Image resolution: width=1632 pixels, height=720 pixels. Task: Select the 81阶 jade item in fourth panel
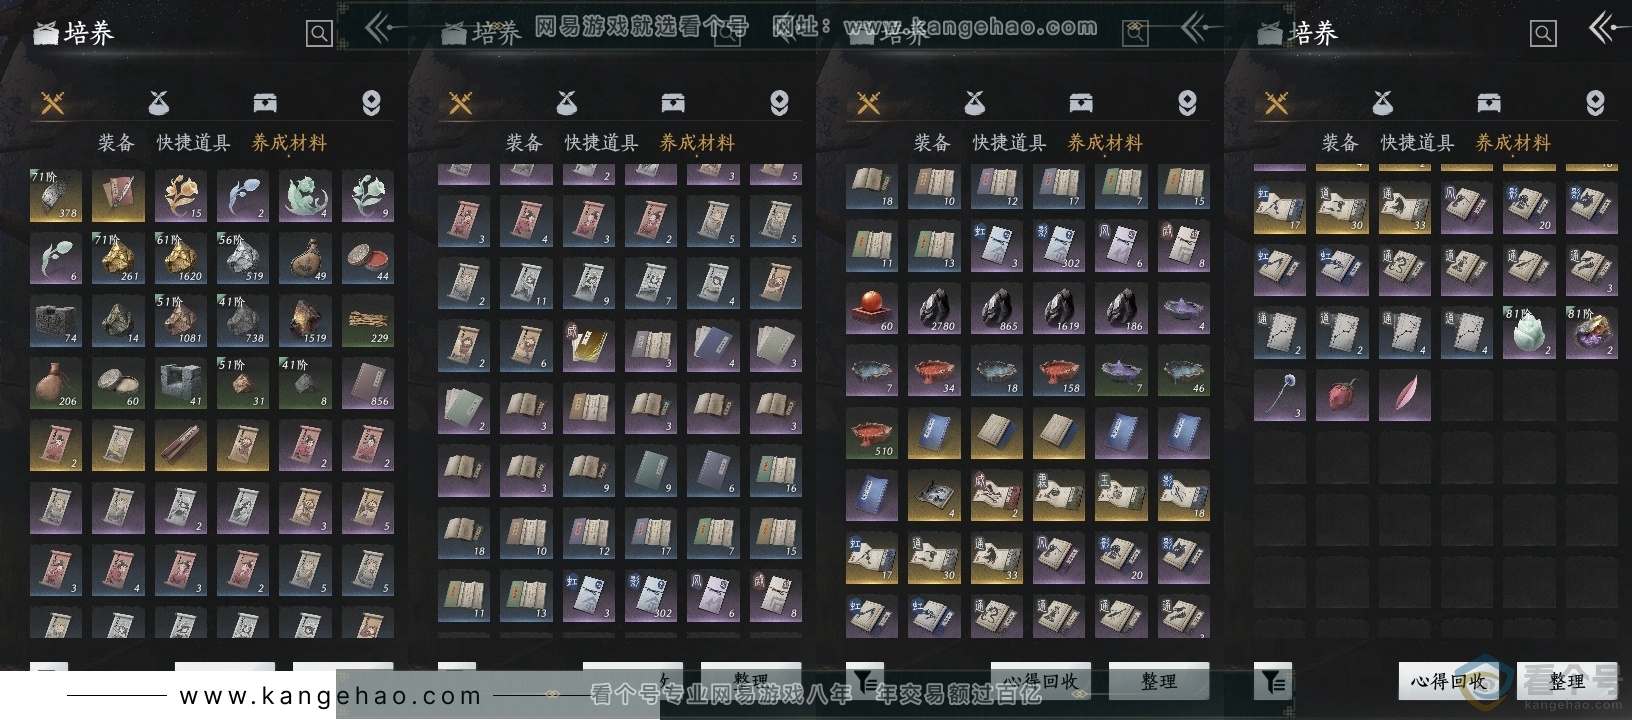[1529, 333]
